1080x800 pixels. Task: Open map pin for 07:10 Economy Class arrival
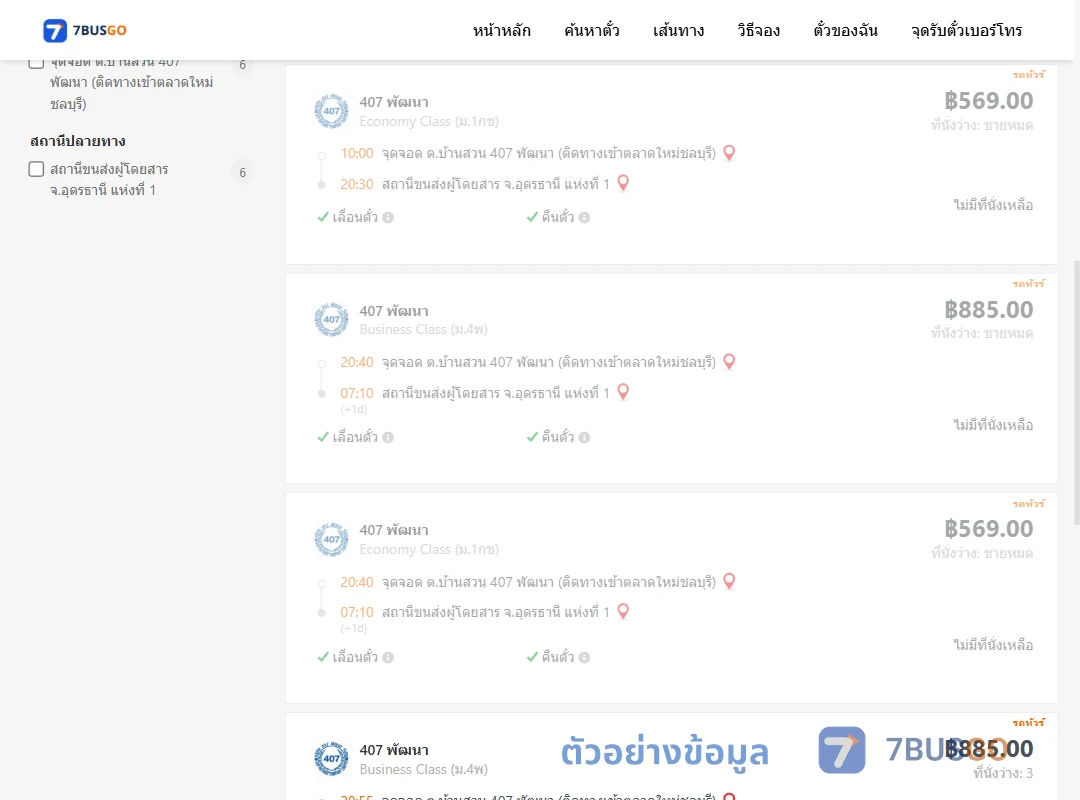point(623,611)
